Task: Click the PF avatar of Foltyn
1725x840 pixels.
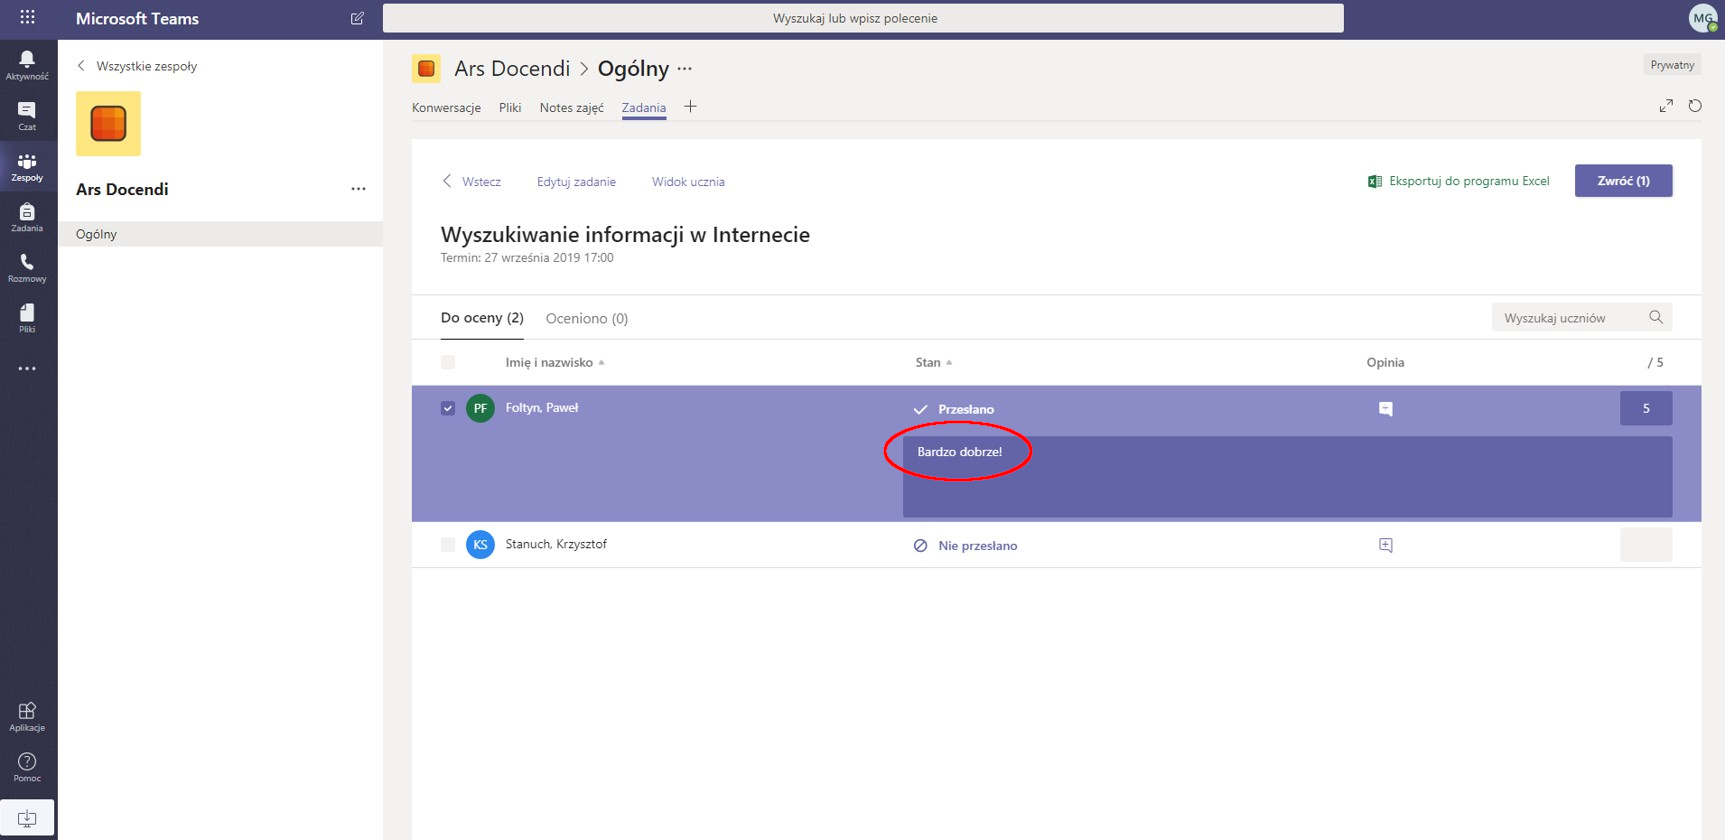Action: coord(480,408)
